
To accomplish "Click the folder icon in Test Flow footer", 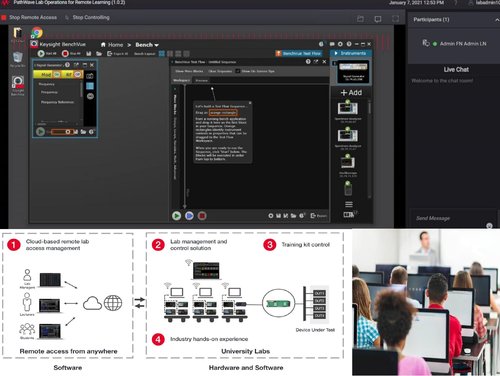I will (x=293, y=216).
